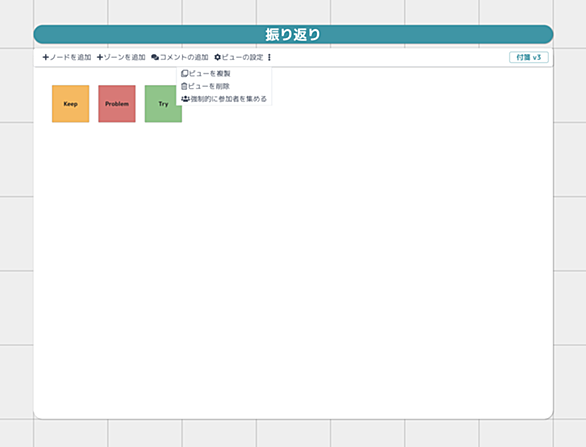The image size is (586, 447).
Task: Choose ノードを追加 in toolbar
Action: [x=67, y=57]
